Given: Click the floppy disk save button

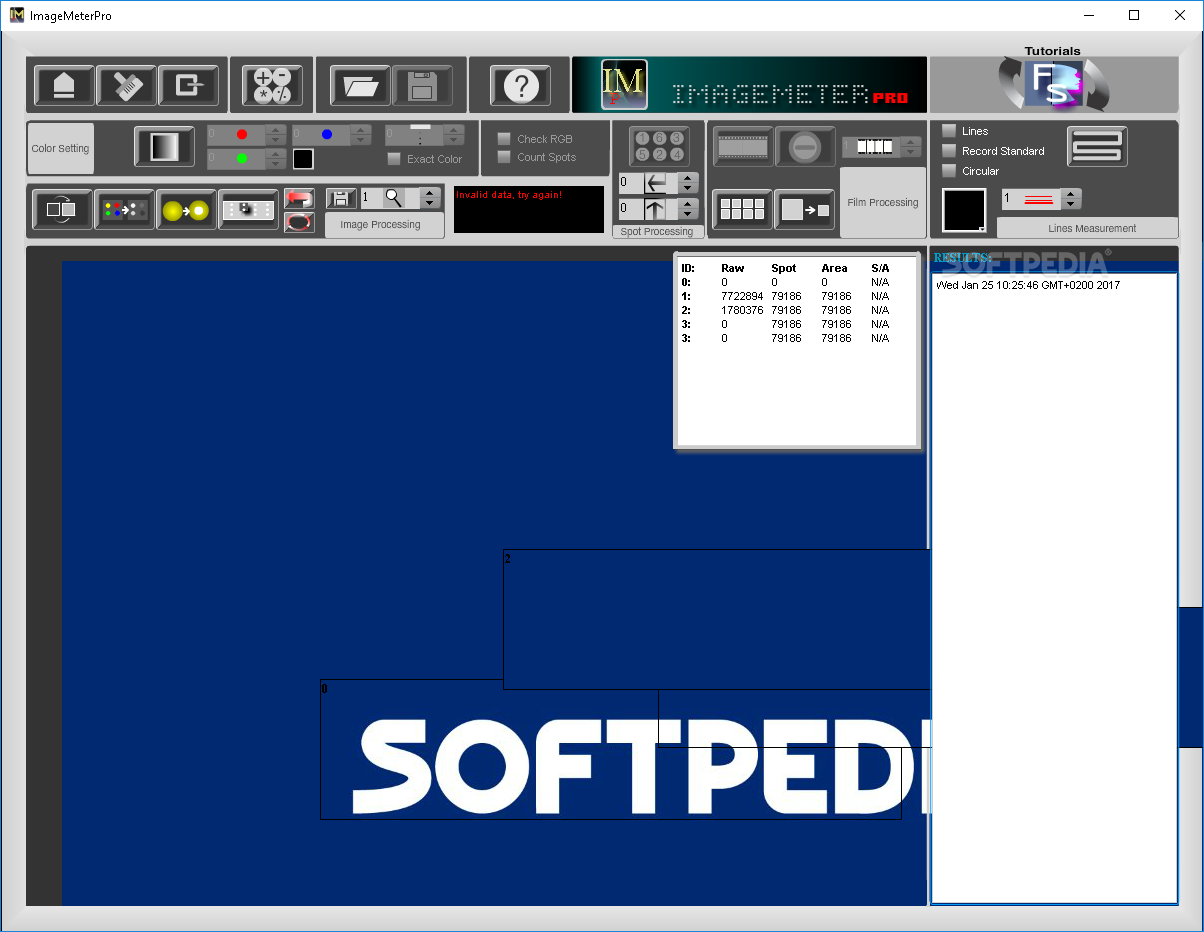Looking at the screenshot, I should [x=422, y=85].
